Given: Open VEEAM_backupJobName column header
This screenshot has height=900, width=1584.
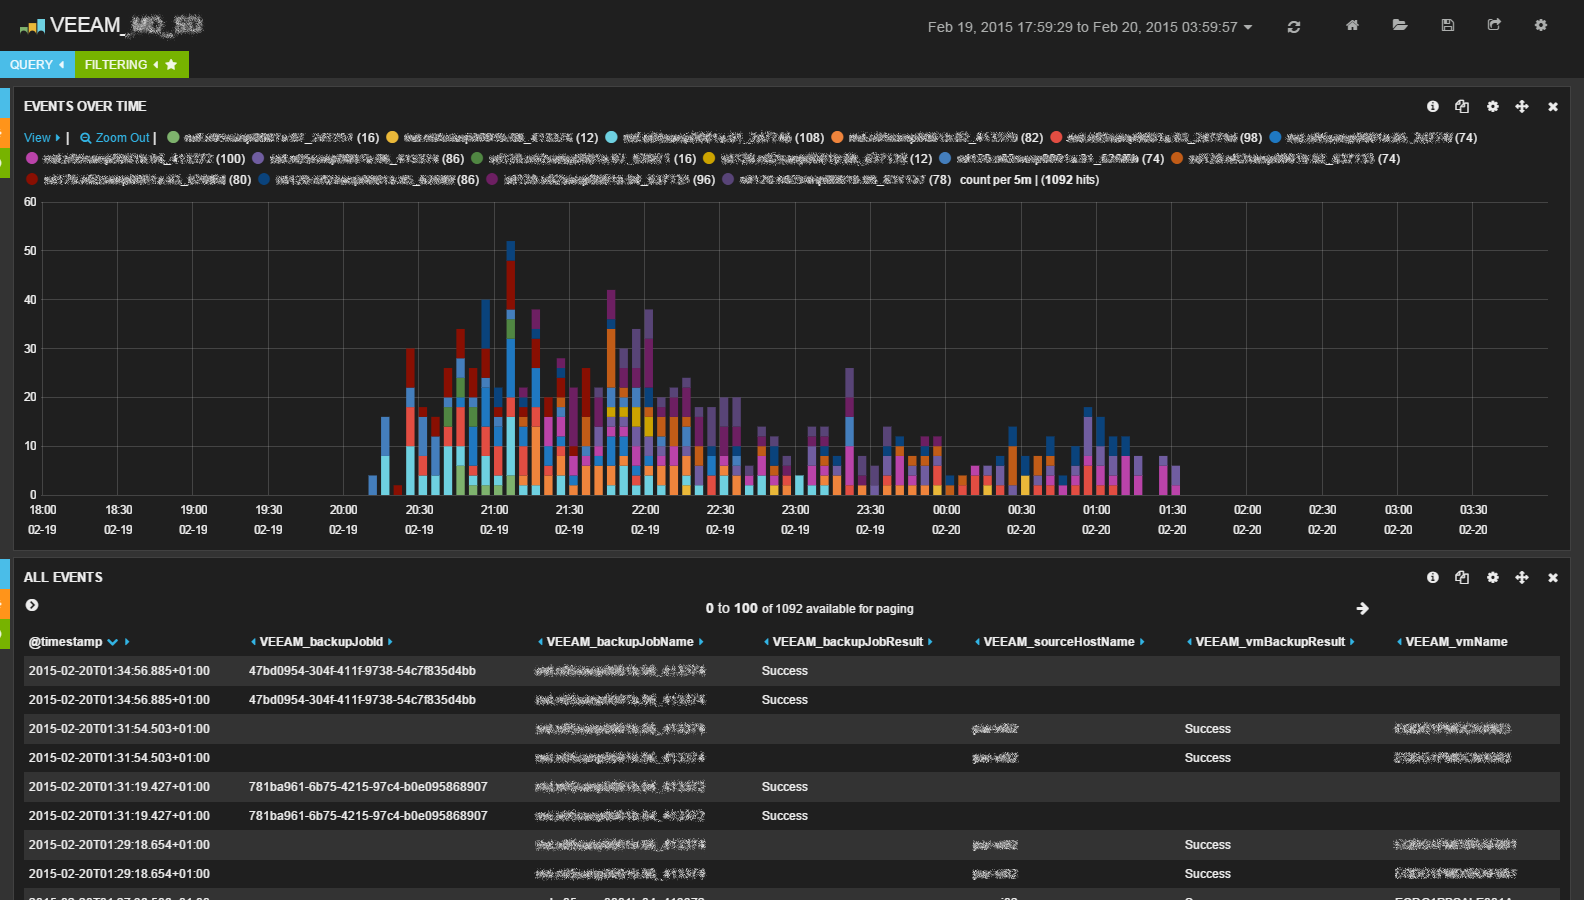Looking at the screenshot, I should click(x=620, y=642).
